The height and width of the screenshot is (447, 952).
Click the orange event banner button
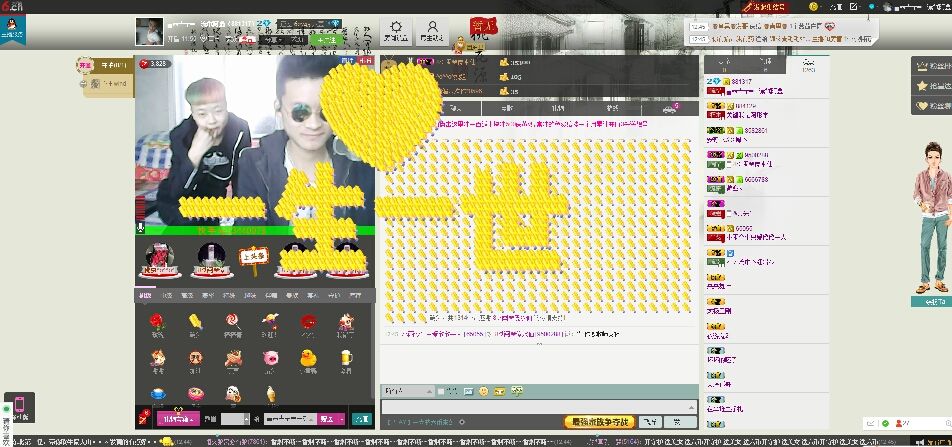point(601,422)
